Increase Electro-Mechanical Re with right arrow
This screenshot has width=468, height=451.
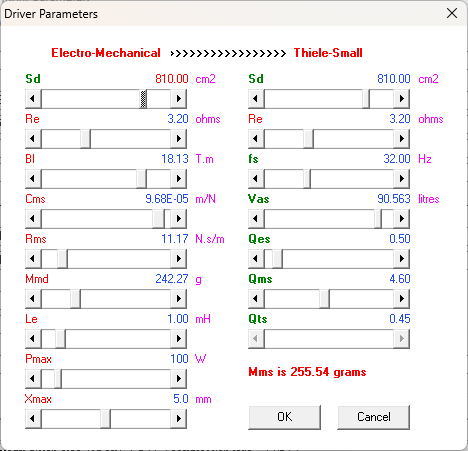[x=179, y=139]
